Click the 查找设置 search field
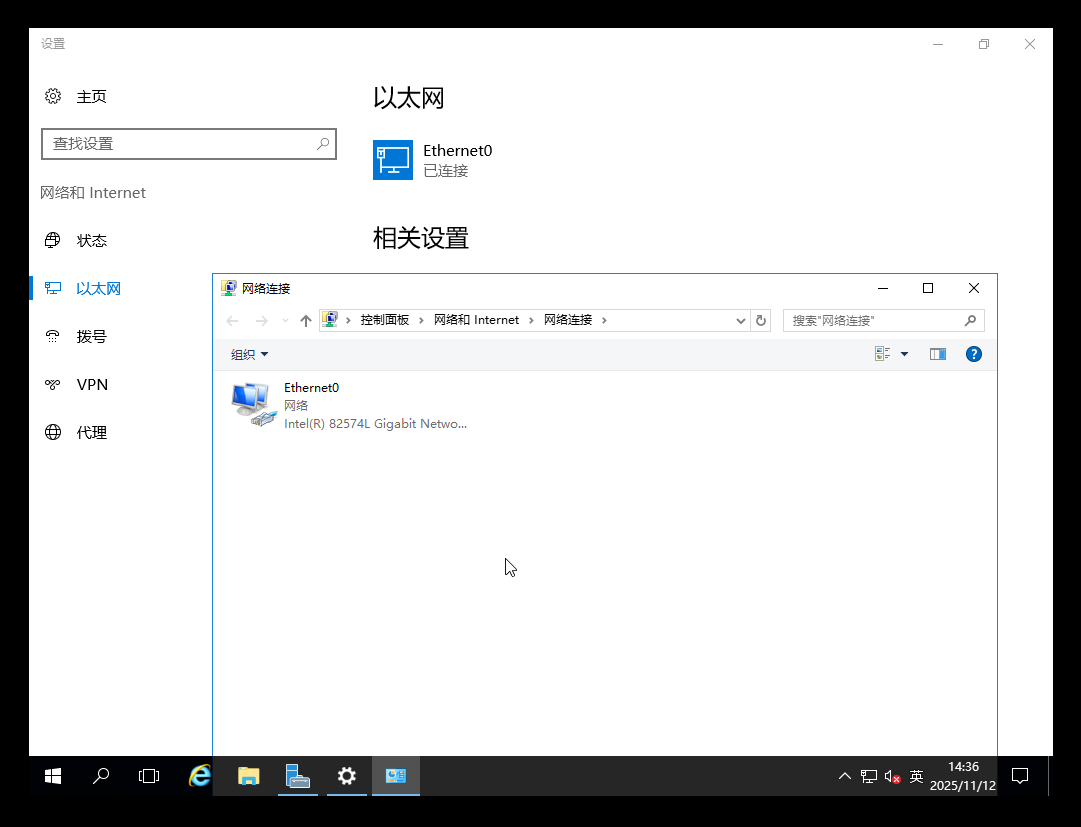This screenshot has width=1081, height=827. click(x=189, y=143)
